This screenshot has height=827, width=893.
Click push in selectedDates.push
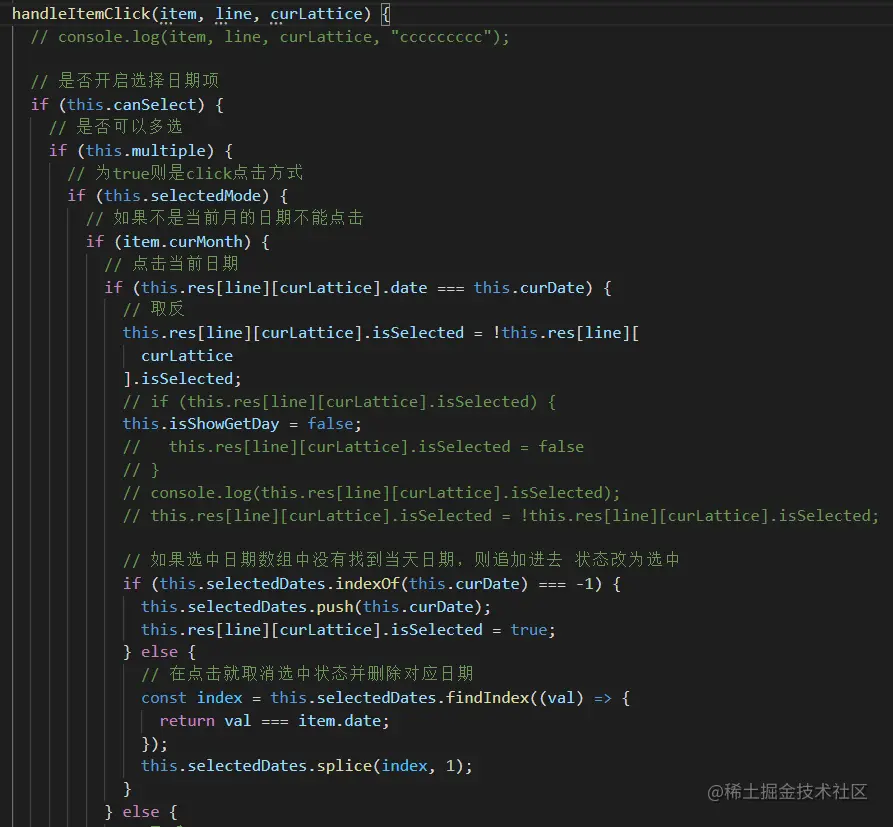pyautogui.click(x=335, y=607)
